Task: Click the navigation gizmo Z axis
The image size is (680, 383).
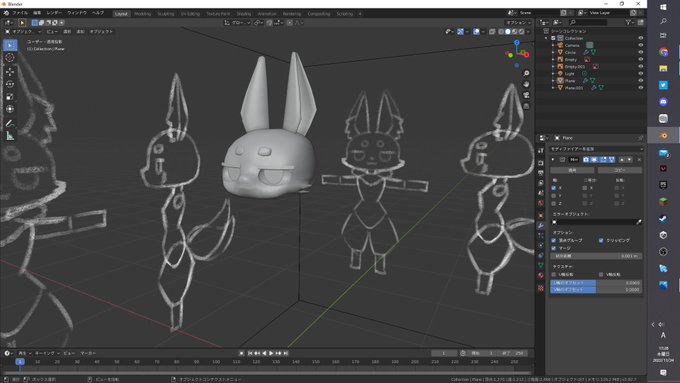Action: tap(517, 43)
